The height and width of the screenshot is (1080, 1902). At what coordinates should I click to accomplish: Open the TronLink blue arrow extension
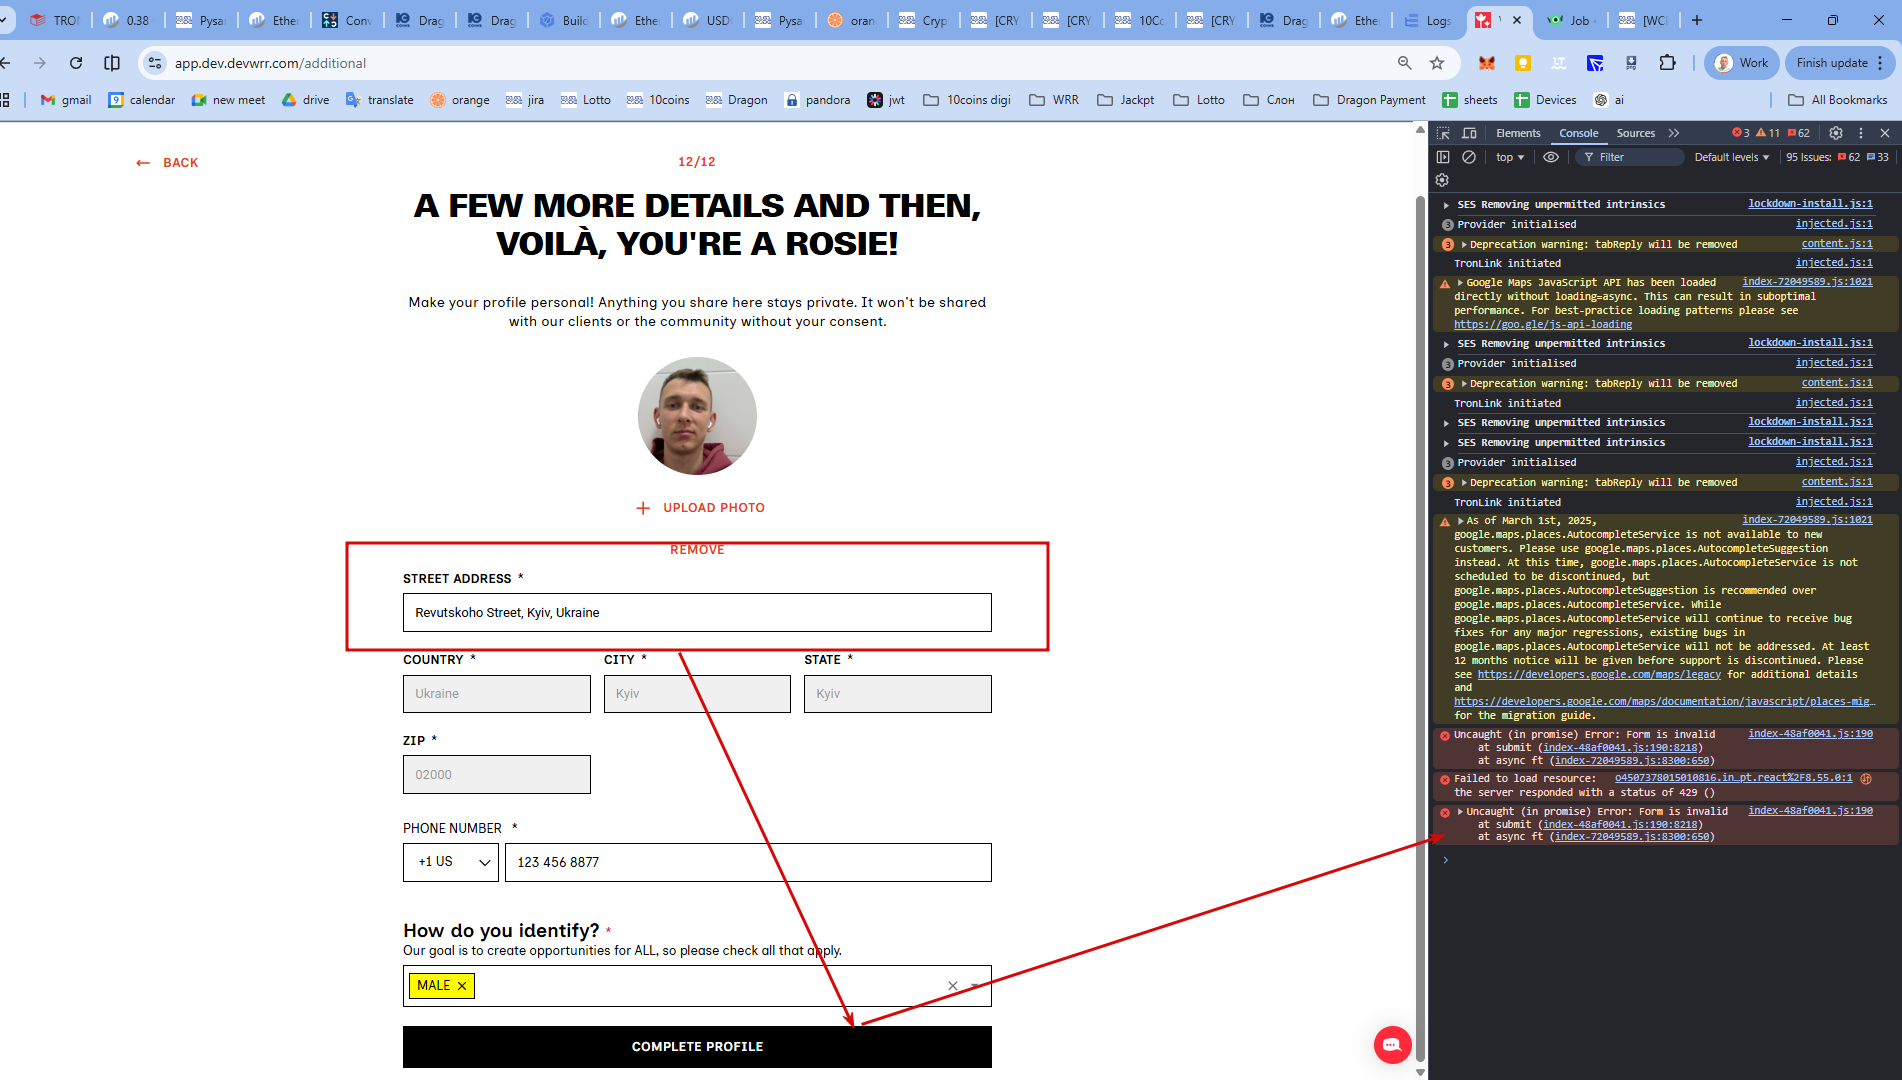tap(1595, 63)
